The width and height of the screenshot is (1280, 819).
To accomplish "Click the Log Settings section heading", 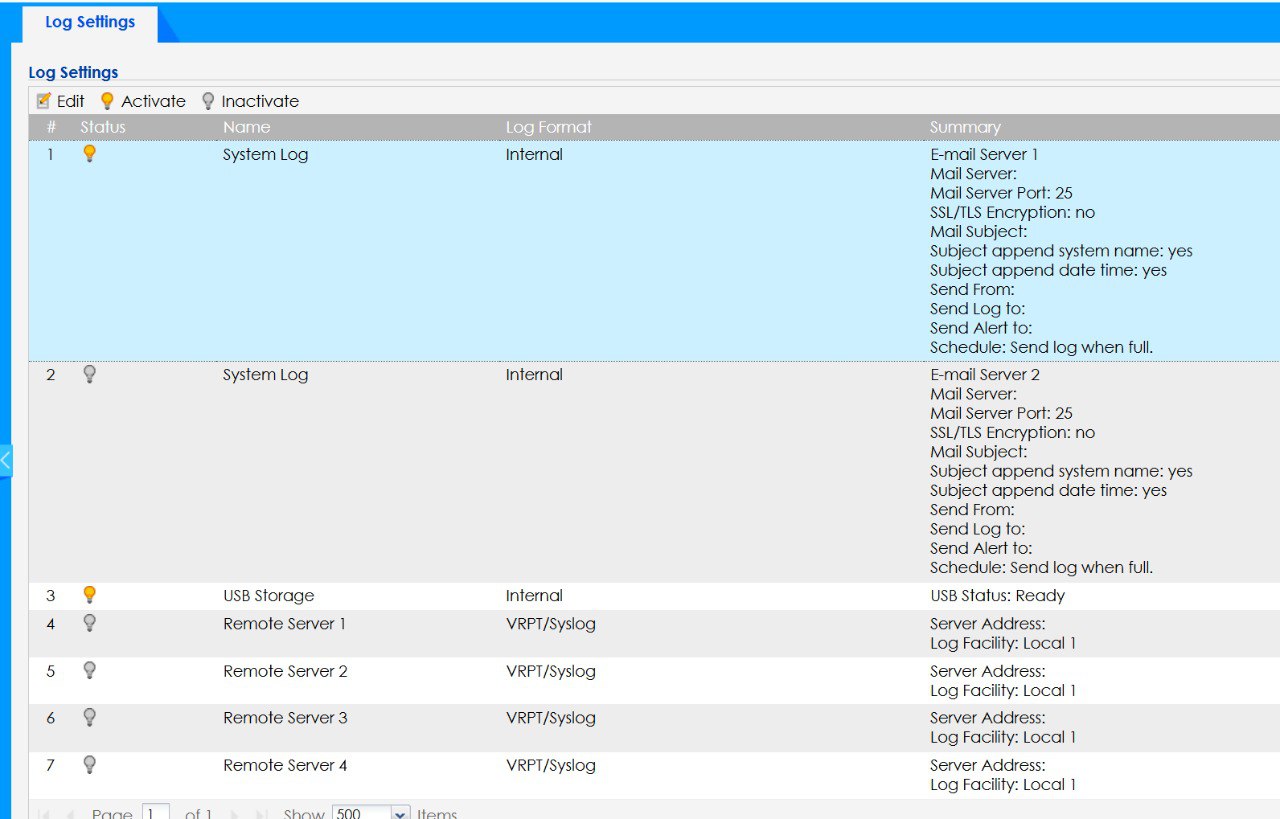I will [x=73, y=72].
